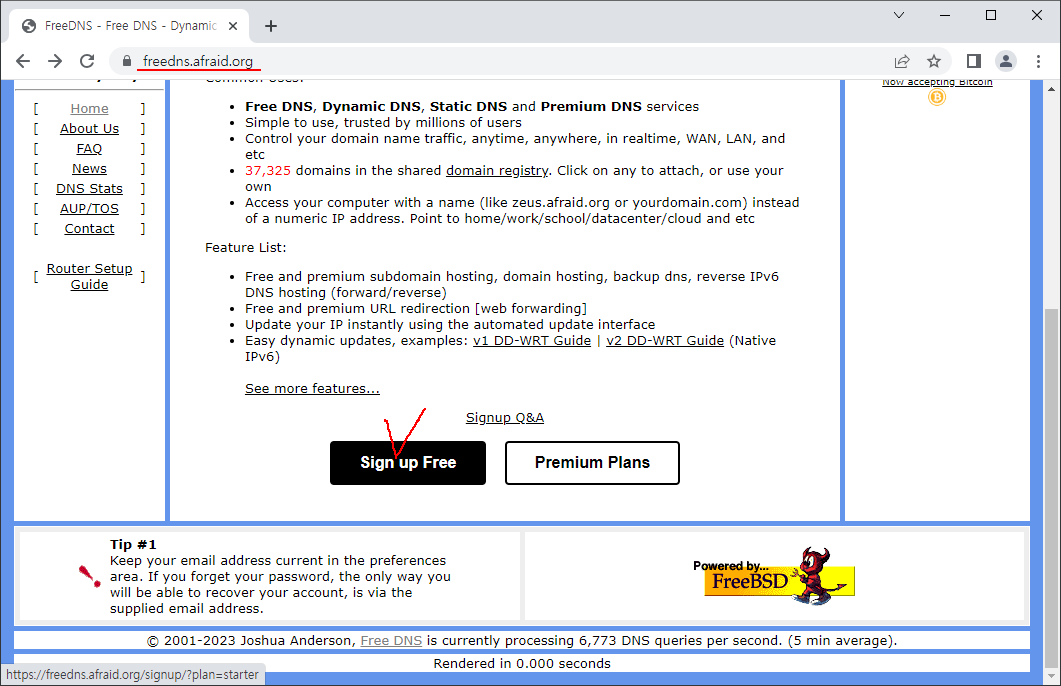Click Rendered in 0.000 seconds text
Viewport: 1061px width, 686px height.
pyautogui.click(x=522, y=664)
